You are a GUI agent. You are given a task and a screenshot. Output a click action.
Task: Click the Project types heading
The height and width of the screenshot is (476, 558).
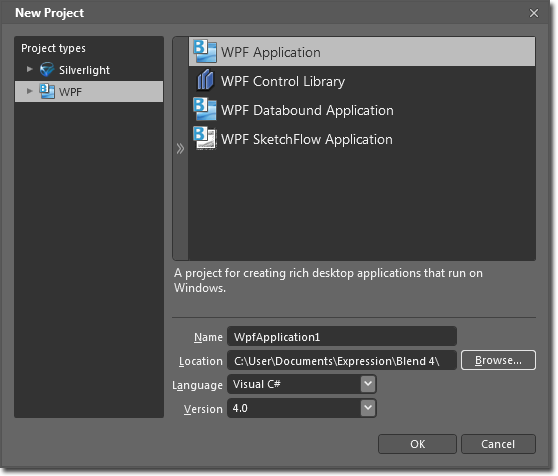(x=53, y=48)
